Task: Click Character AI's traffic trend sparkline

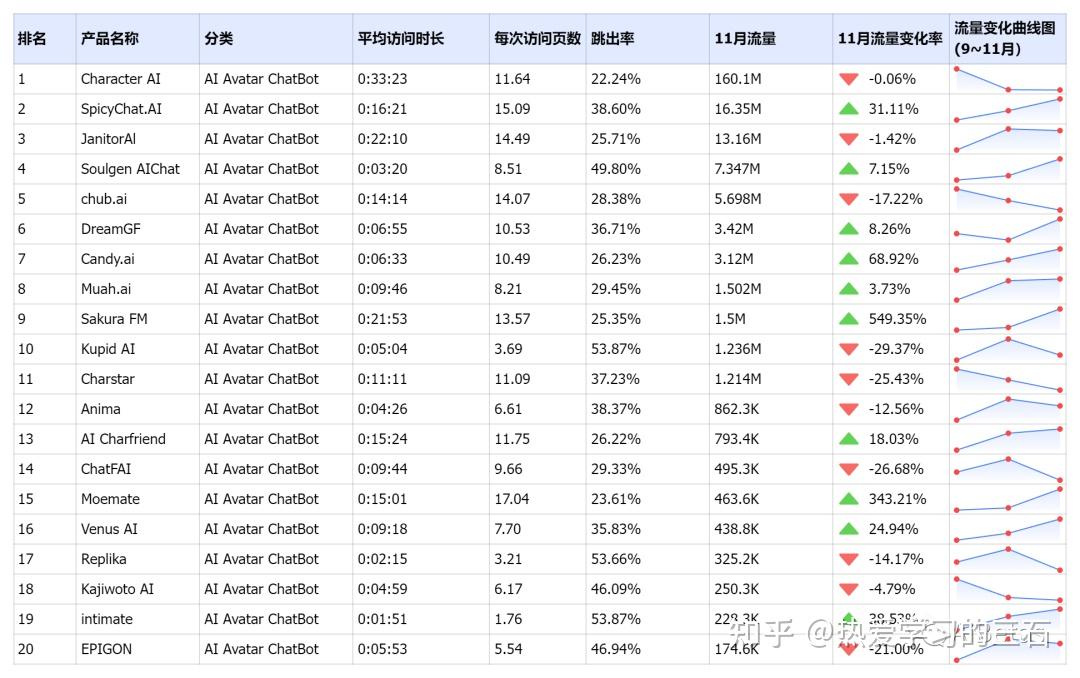Action: [x=1007, y=79]
